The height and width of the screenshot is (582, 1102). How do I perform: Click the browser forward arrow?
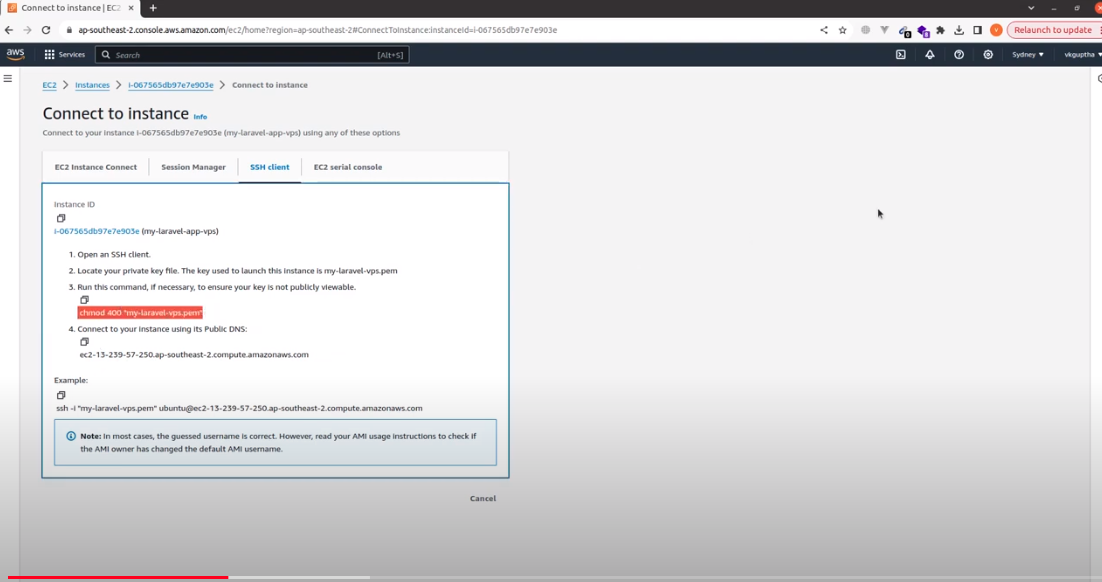pyautogui.click(x=27, y=30)
